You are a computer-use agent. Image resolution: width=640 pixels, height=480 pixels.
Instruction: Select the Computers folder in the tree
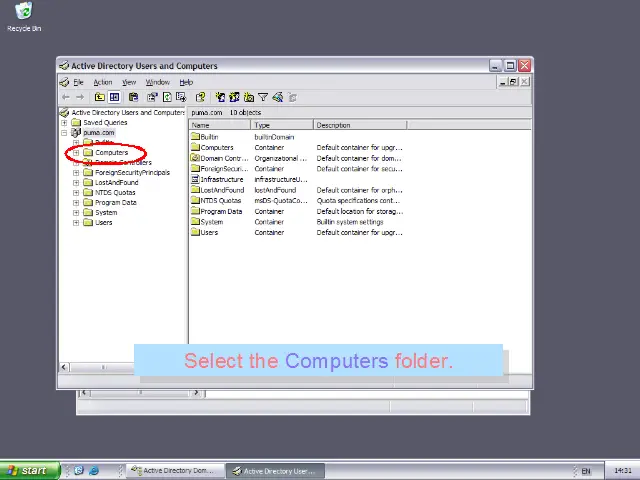coord(111,153)
